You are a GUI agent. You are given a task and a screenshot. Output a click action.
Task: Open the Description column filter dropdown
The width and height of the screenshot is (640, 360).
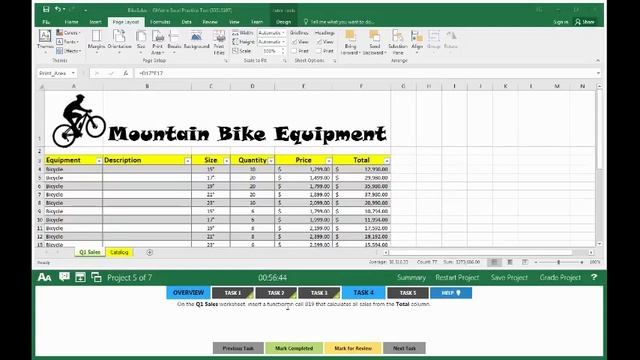(x=187, y=161)
